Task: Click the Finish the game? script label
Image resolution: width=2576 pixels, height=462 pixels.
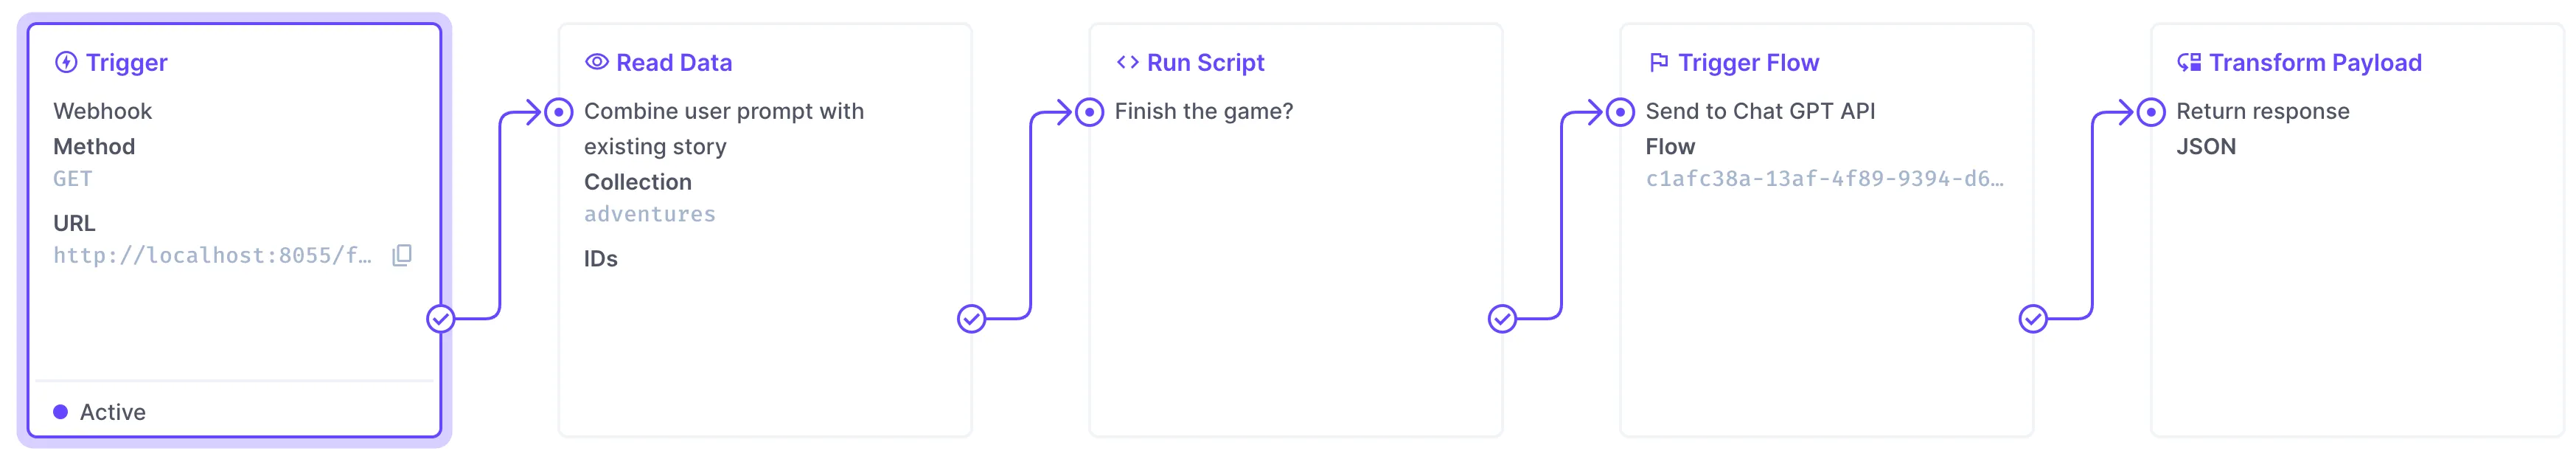Action: tap(1203, 111)
